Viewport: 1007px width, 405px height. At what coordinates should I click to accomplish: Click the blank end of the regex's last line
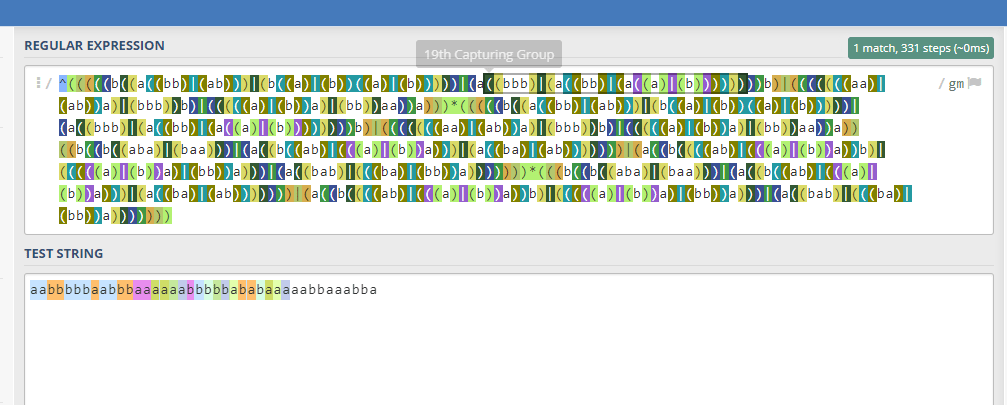pyautogui.click(x=500, y=216)
